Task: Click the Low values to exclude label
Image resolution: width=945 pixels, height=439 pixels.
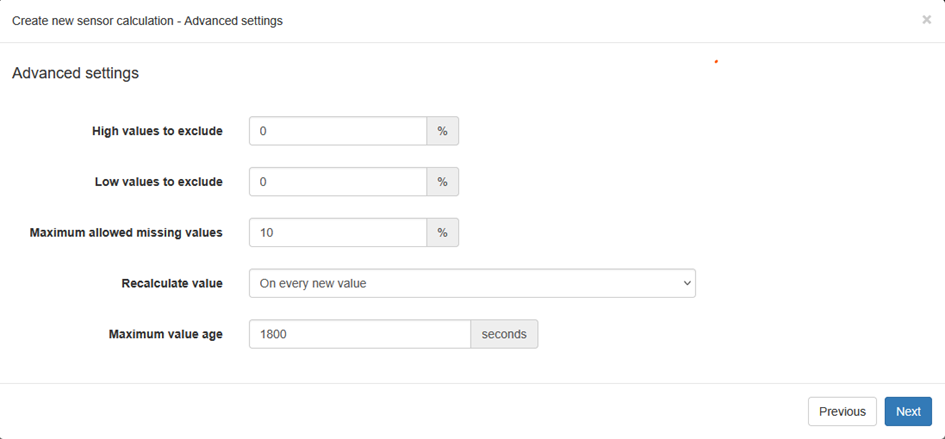Action: pos(159,182)
